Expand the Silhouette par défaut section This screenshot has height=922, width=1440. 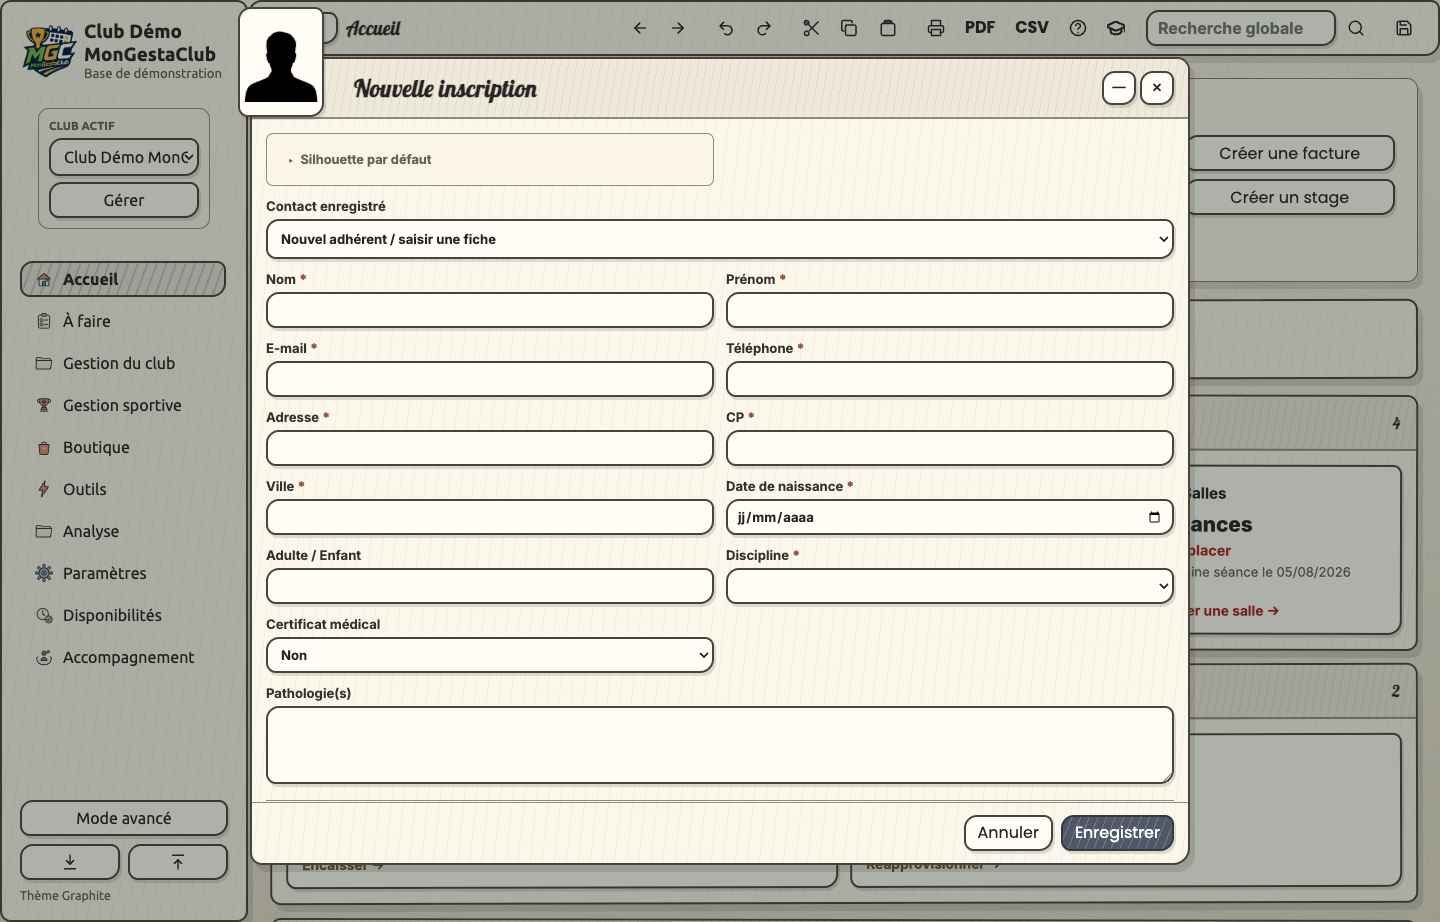click(x=490, y=159)
